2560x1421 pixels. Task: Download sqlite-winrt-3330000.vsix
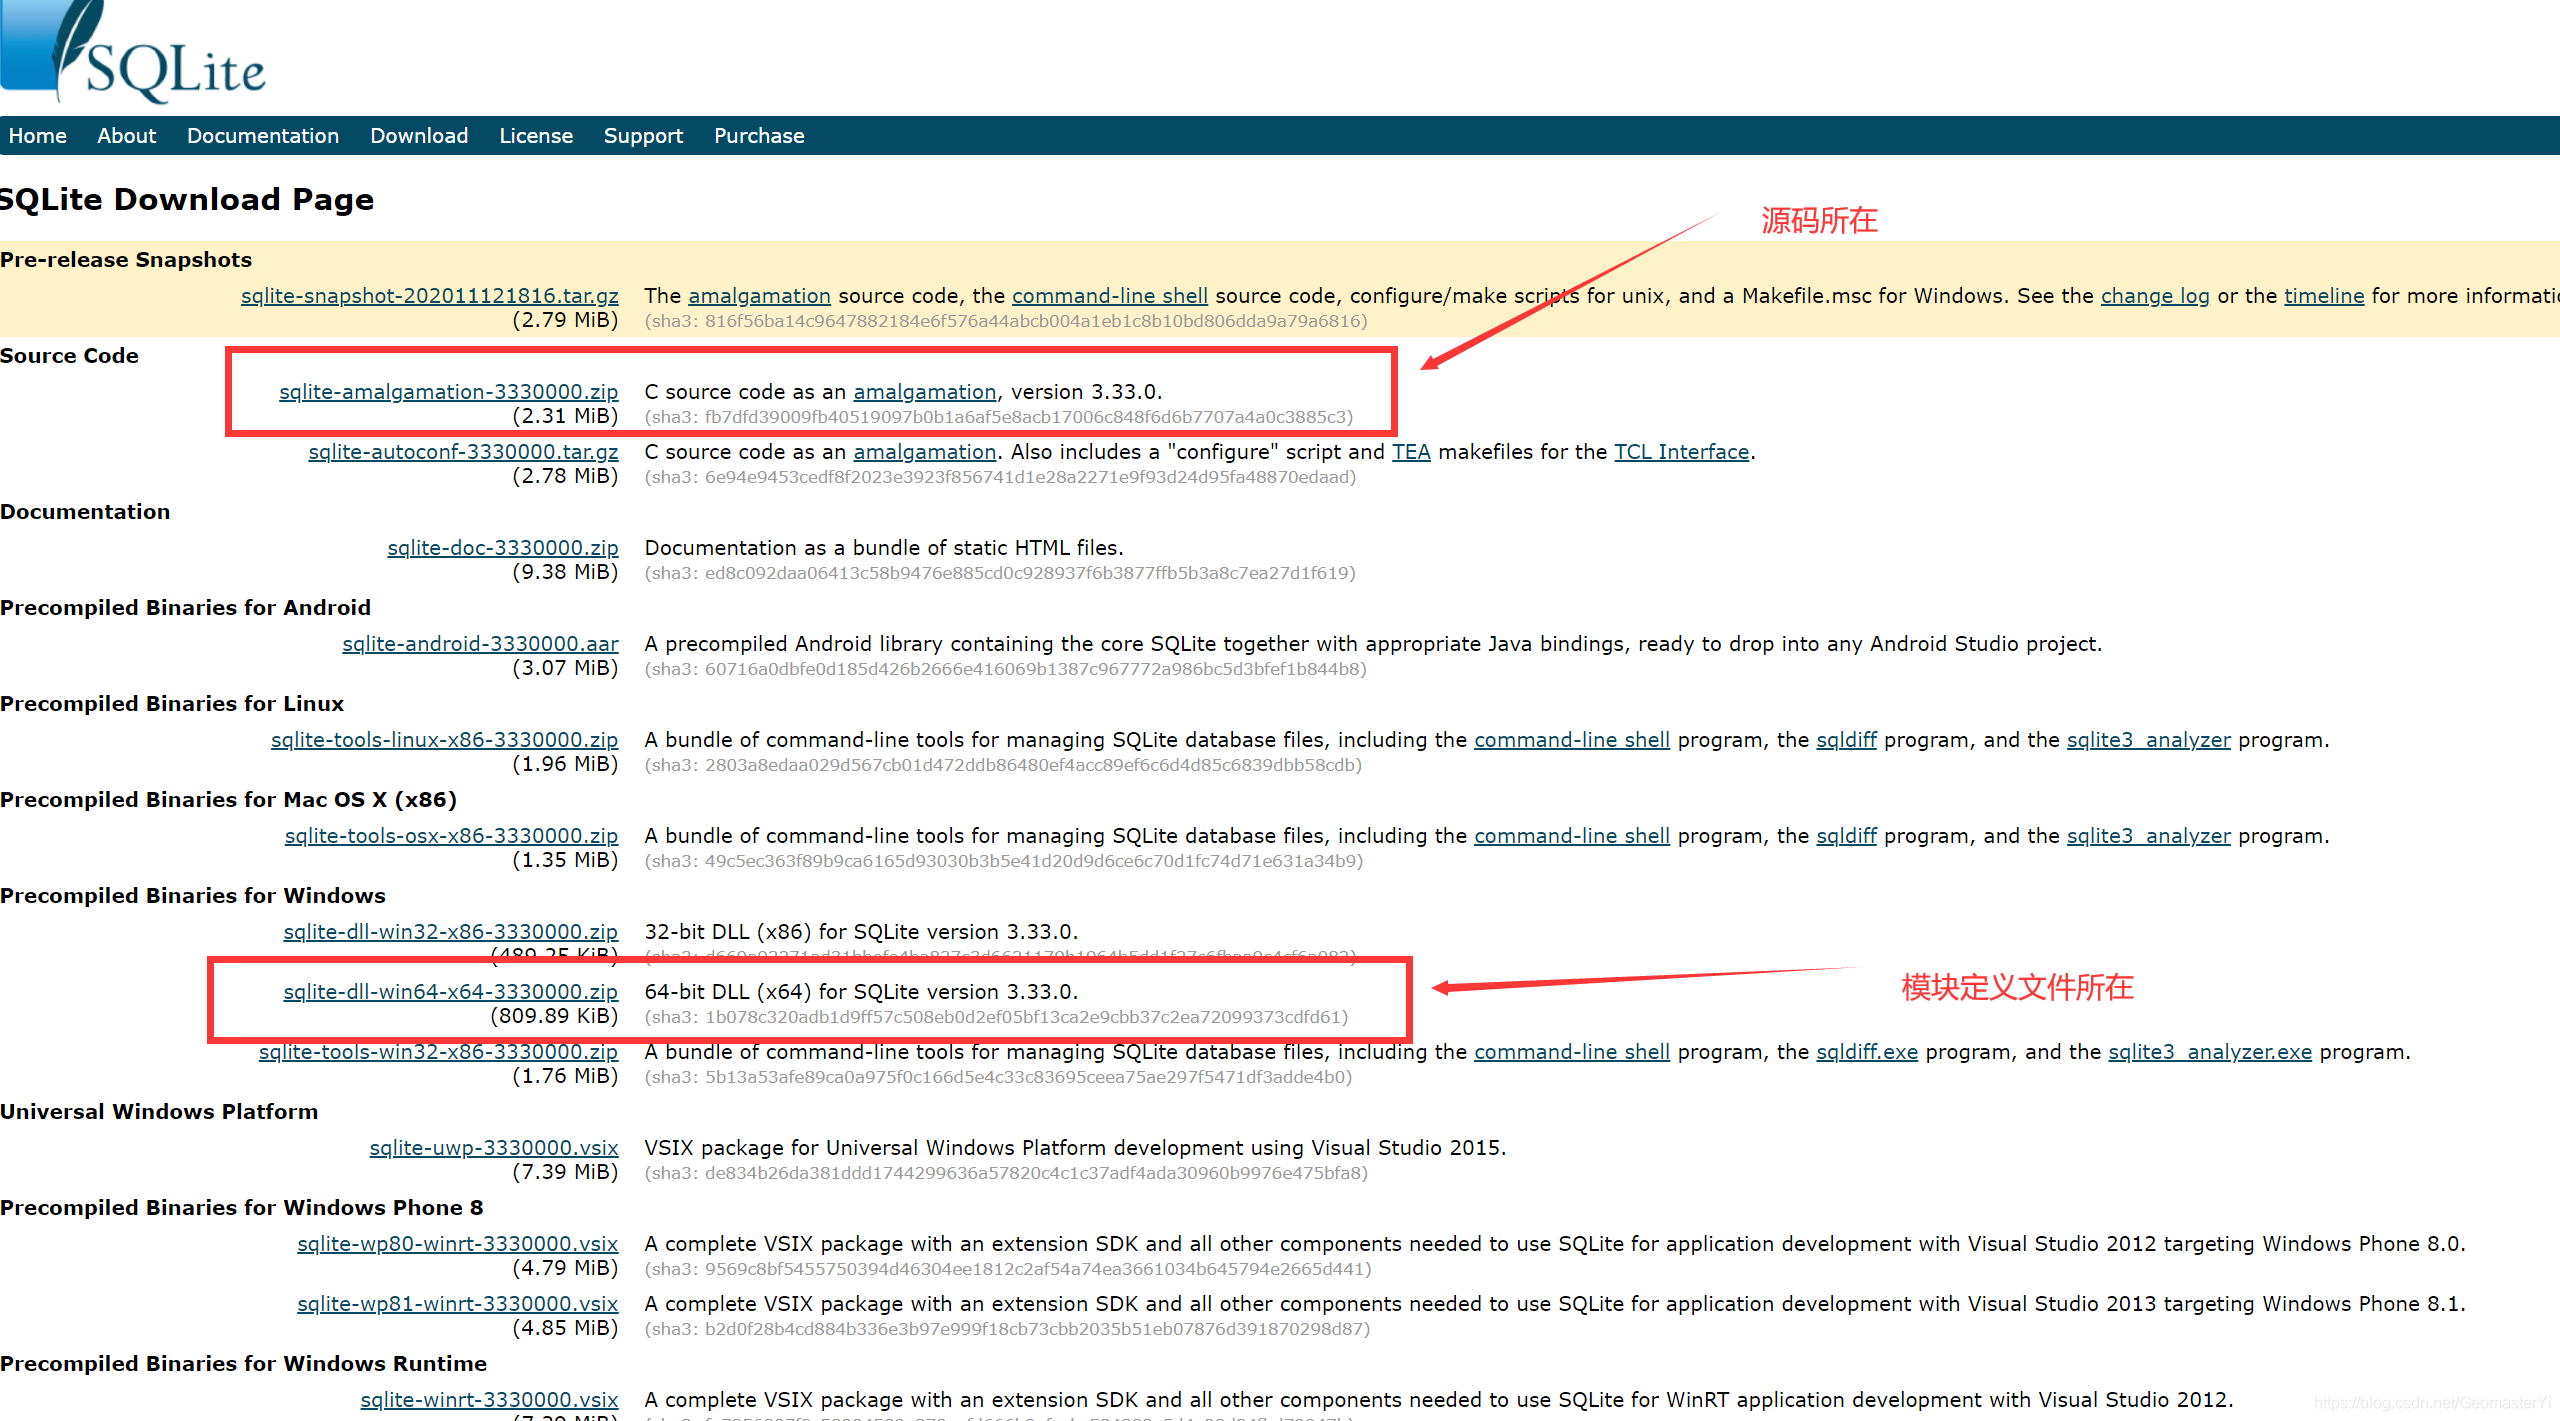[x=489, y=1400]
